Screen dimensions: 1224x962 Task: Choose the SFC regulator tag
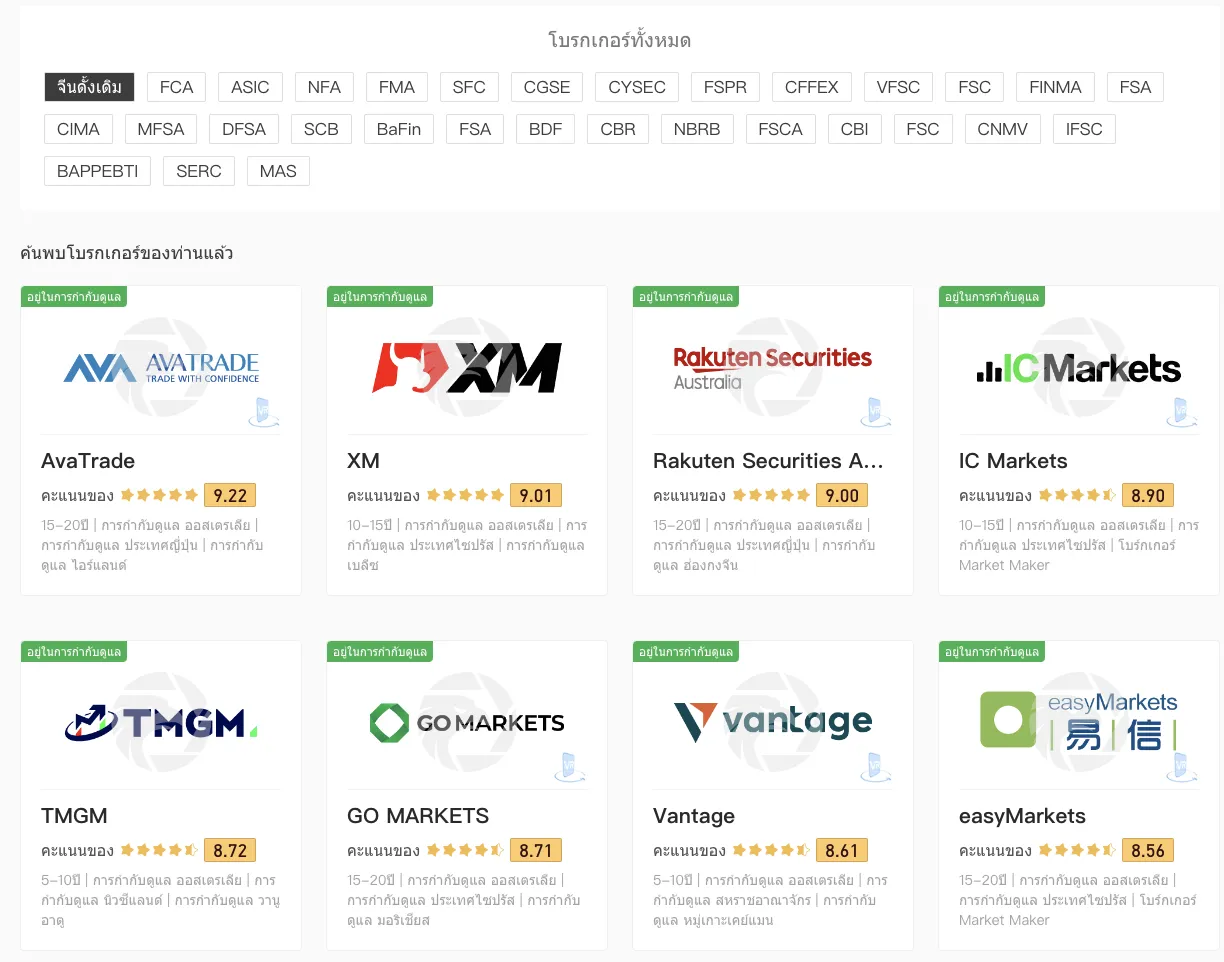(469, 87)
